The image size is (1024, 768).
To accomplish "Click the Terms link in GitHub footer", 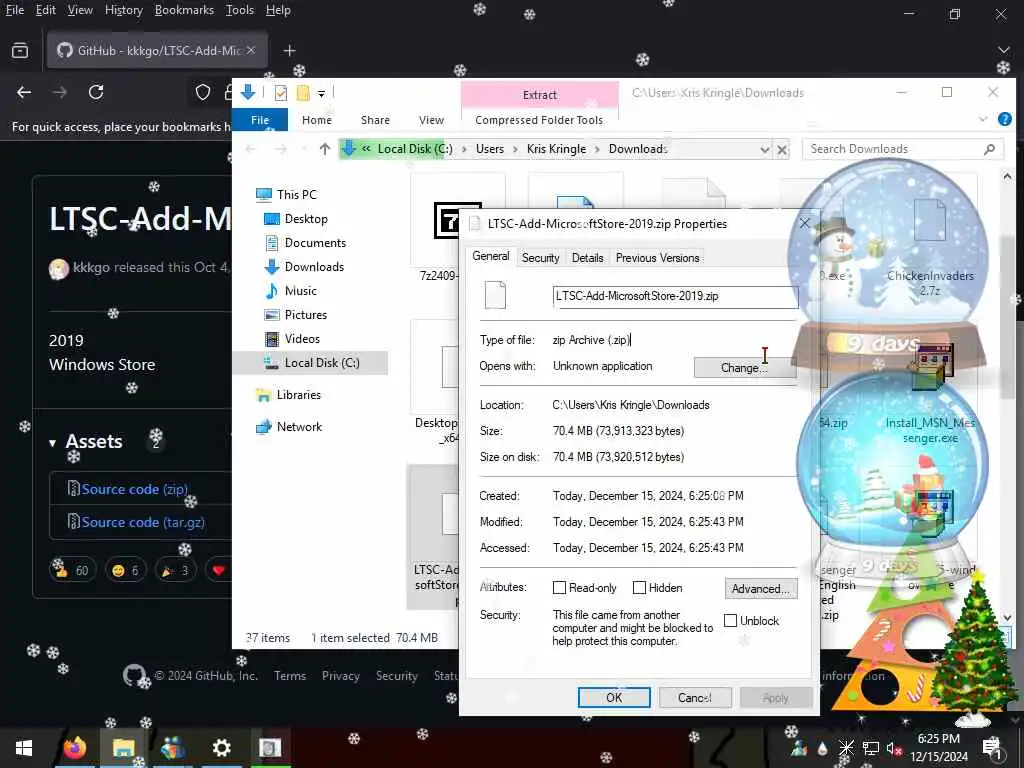I will 290,676.
